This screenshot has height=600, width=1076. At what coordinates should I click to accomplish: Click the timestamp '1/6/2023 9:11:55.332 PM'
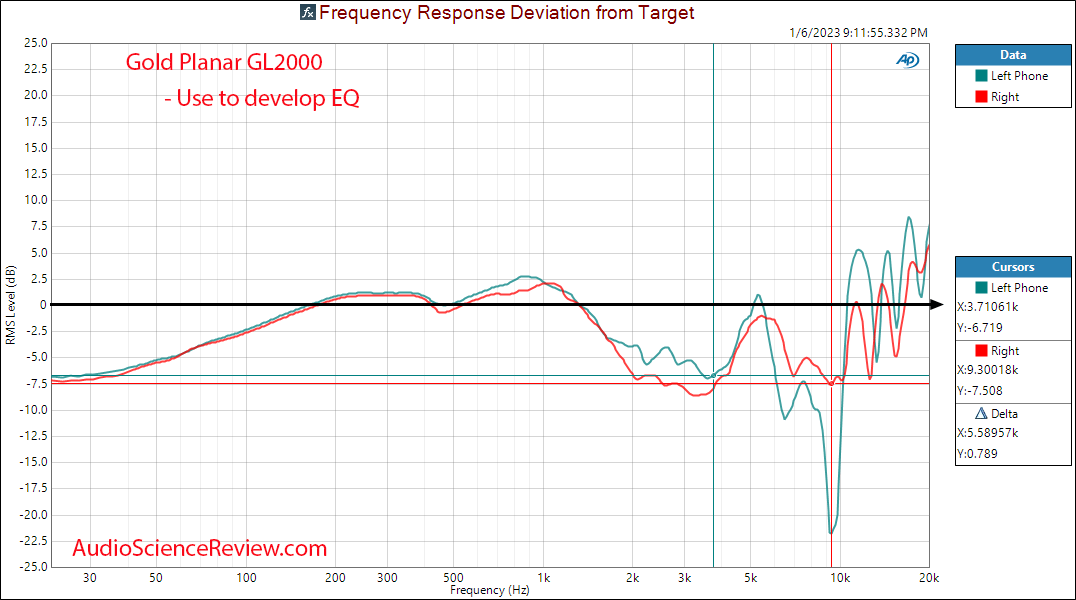(858, 32)
